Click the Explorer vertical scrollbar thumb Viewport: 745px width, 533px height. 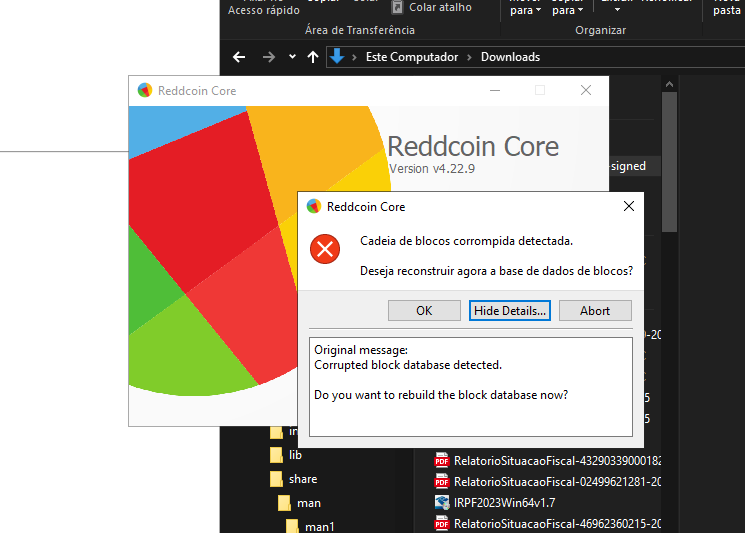[x=669, y=162]
